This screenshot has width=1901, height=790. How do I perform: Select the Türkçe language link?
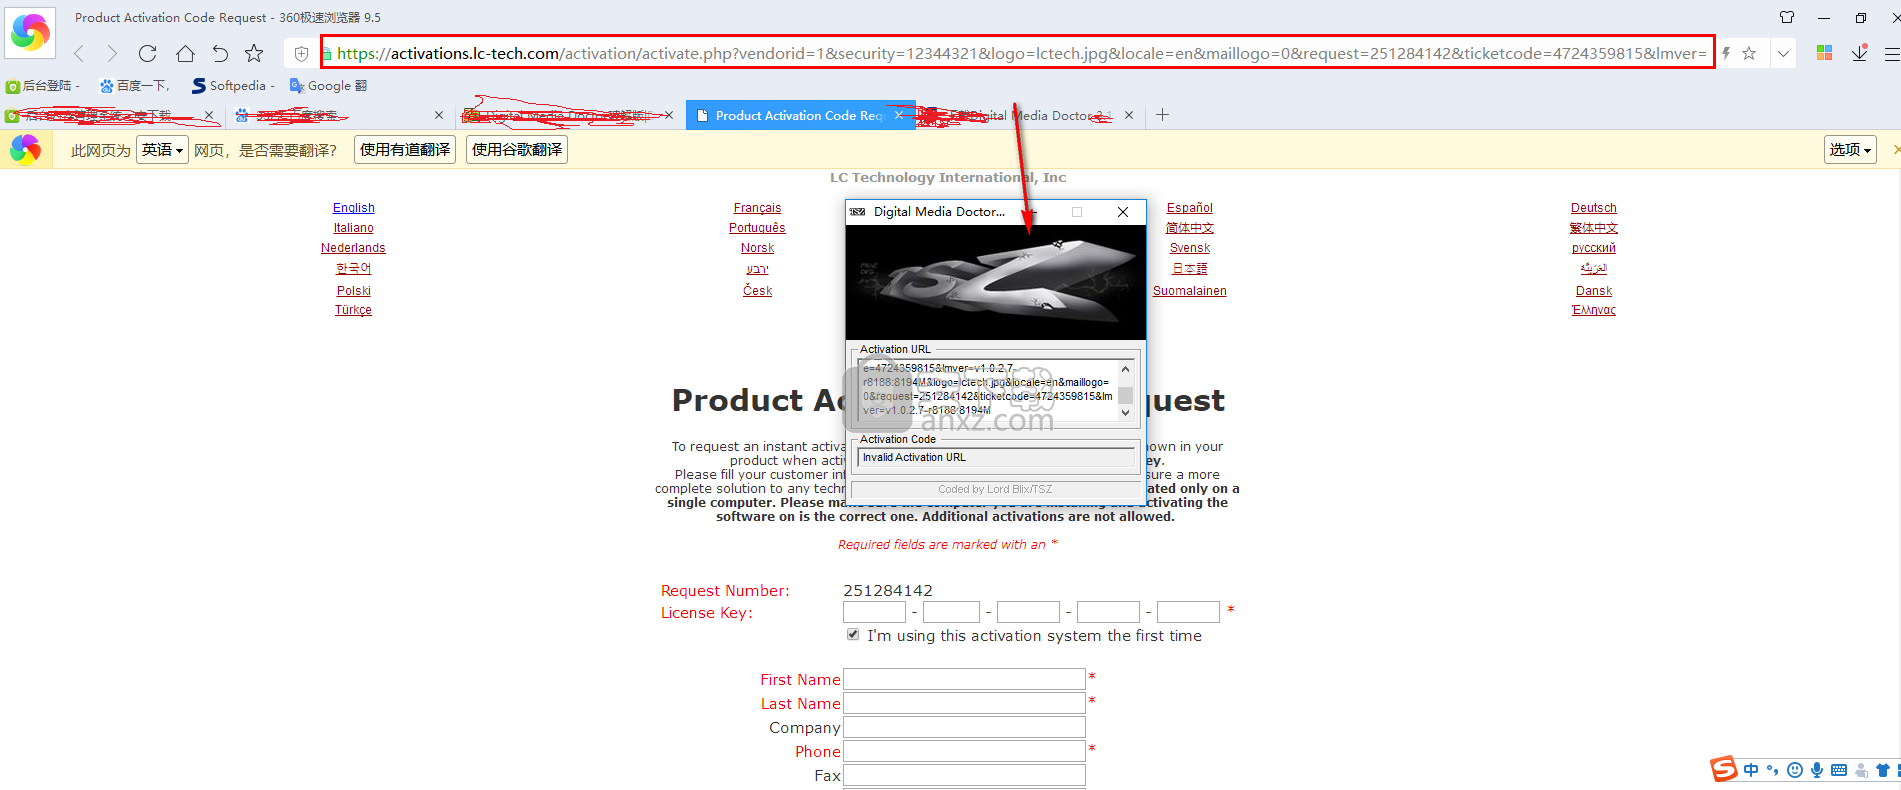click(x=353, y=310)
